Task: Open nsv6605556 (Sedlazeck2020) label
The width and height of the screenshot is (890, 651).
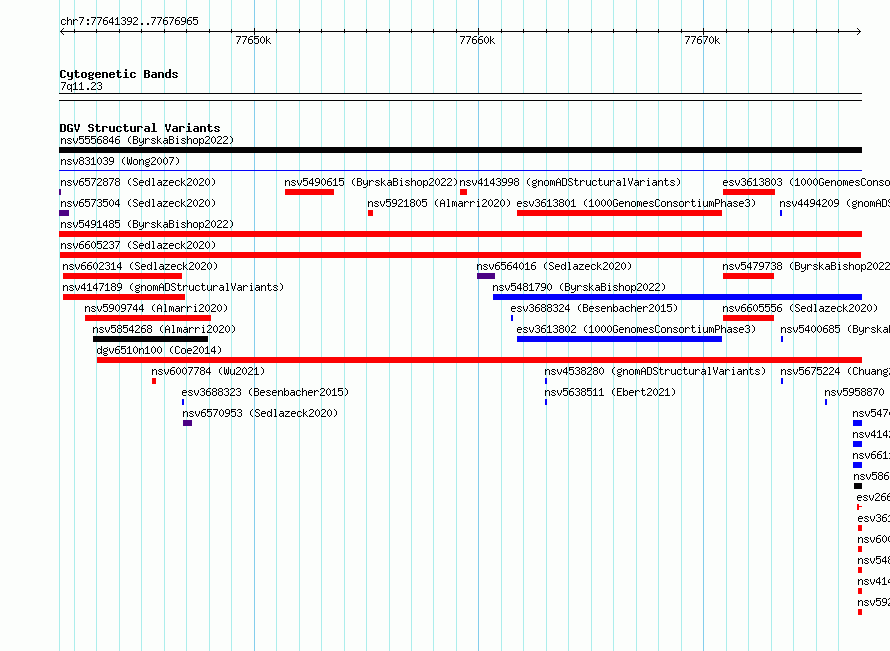Action: (x=800, y=308)
